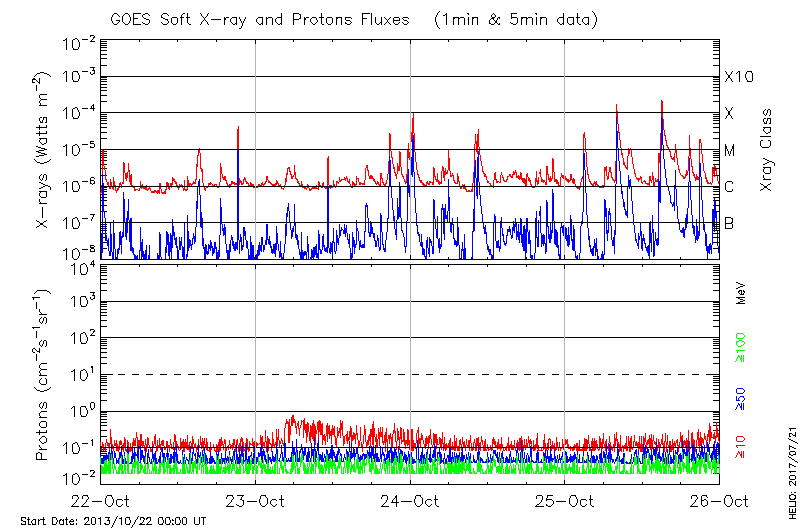
Task: Click the MeV unit label
Action: tap(741, 294)
